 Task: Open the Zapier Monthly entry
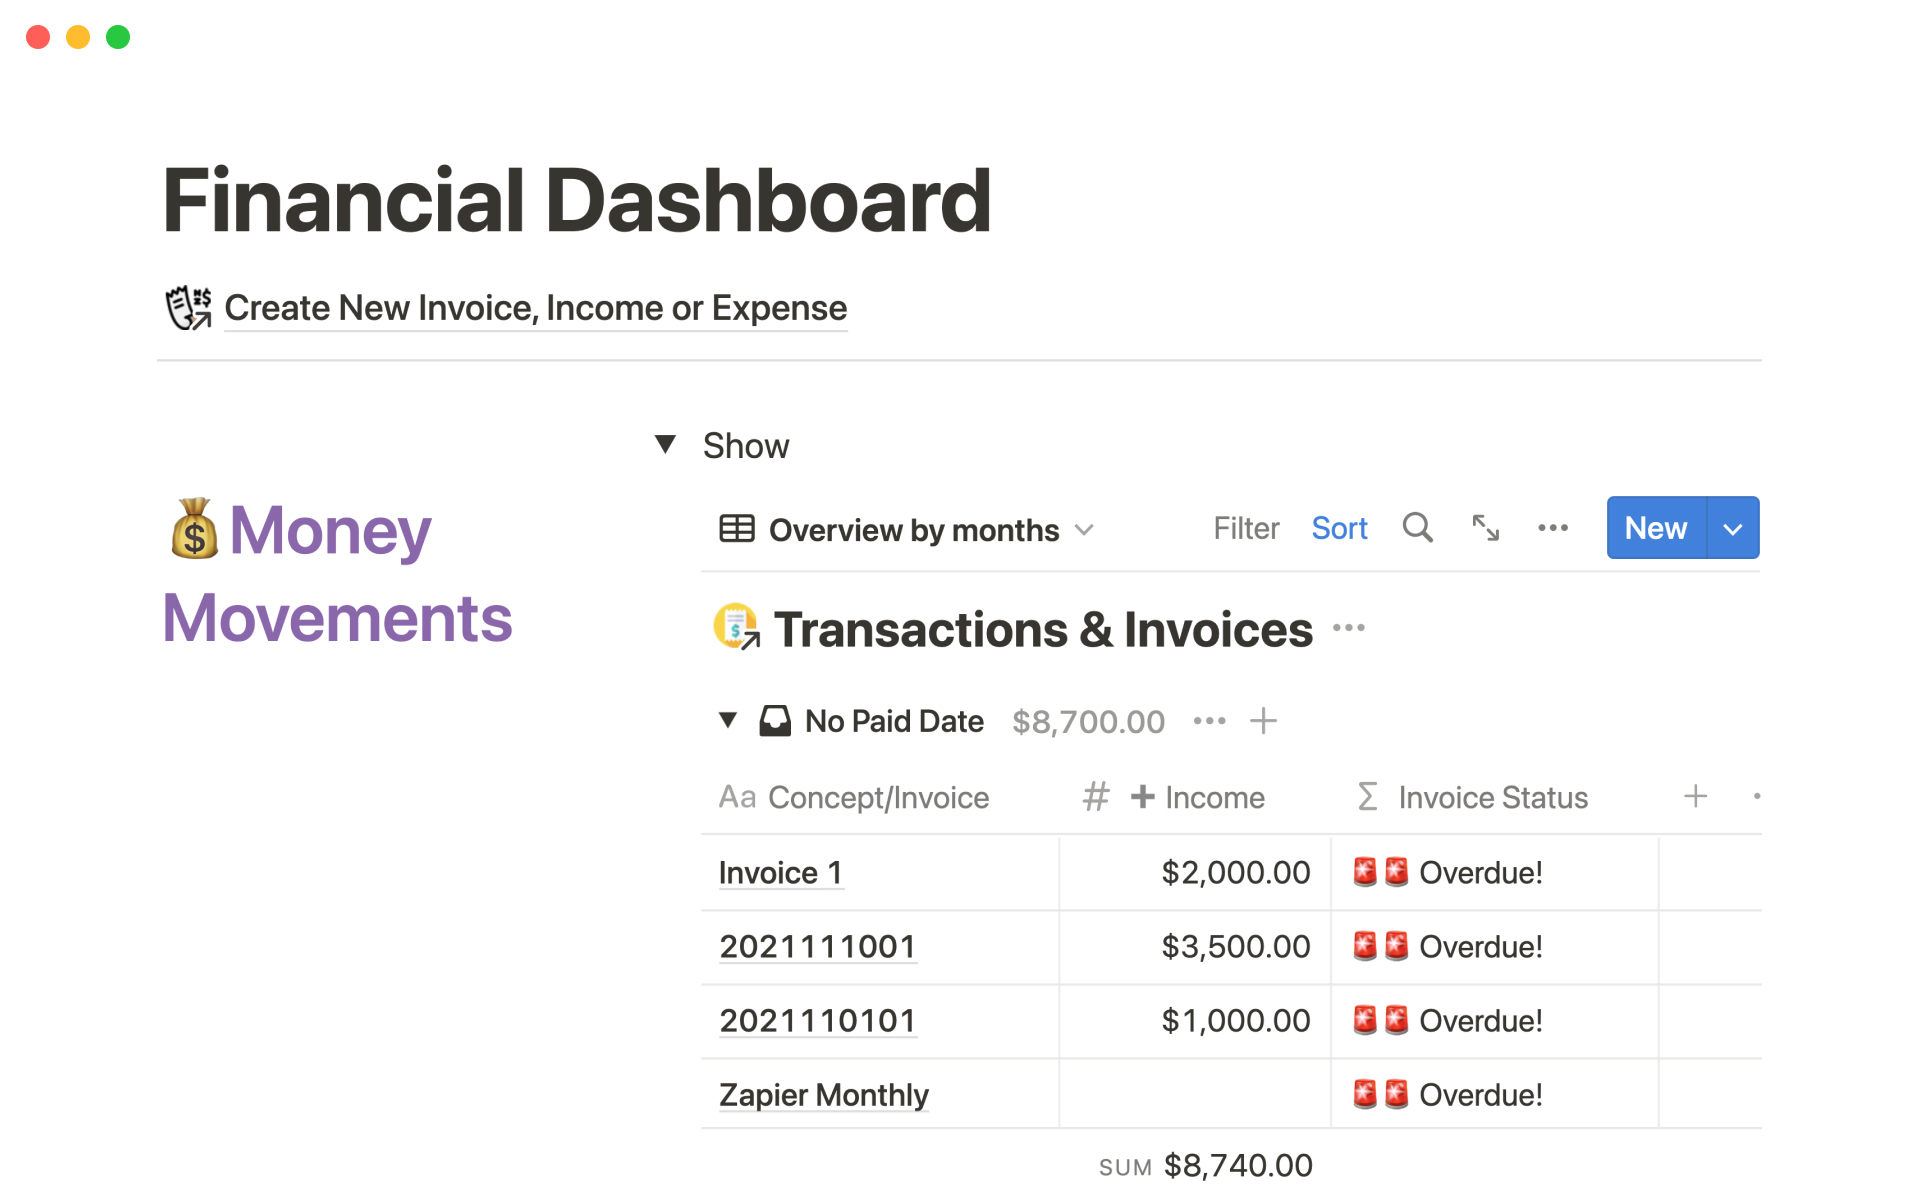823,1095
